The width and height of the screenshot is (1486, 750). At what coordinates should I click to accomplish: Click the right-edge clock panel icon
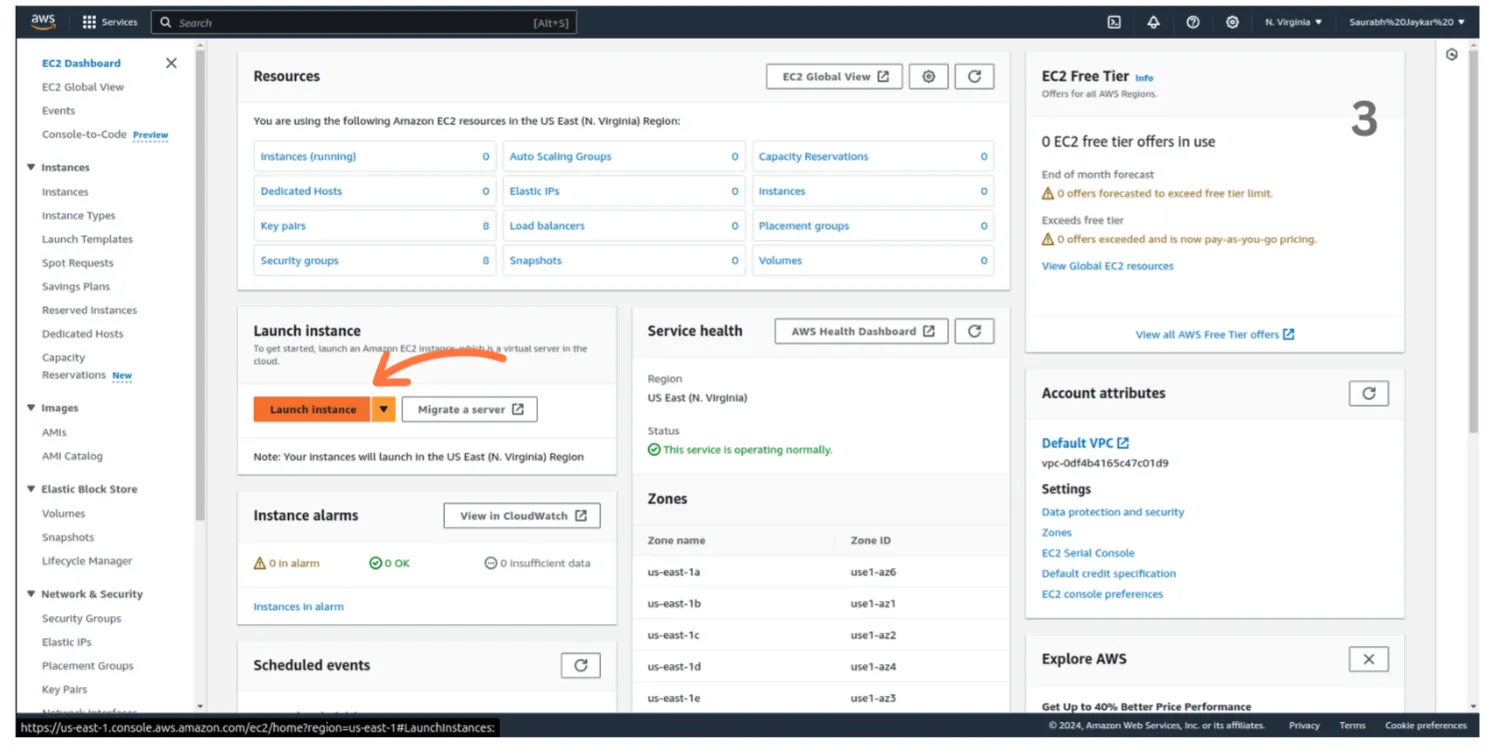1452,55
